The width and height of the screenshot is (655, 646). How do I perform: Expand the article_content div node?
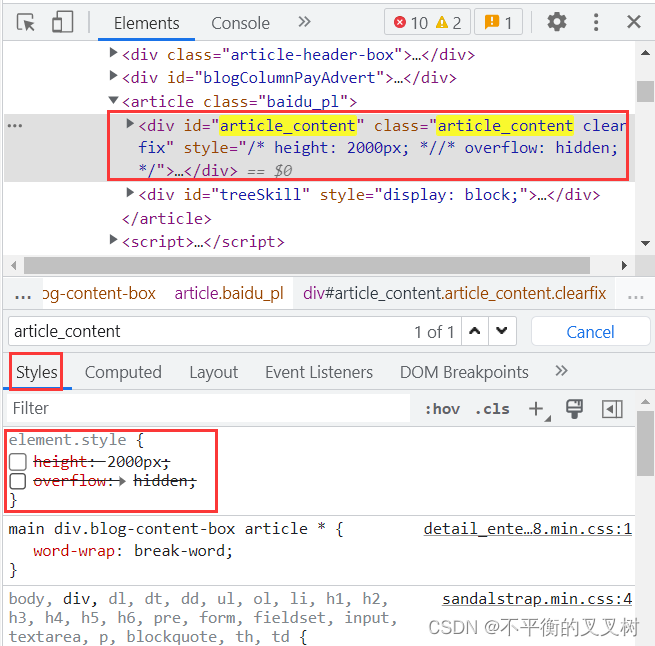[x=130, y=123]
